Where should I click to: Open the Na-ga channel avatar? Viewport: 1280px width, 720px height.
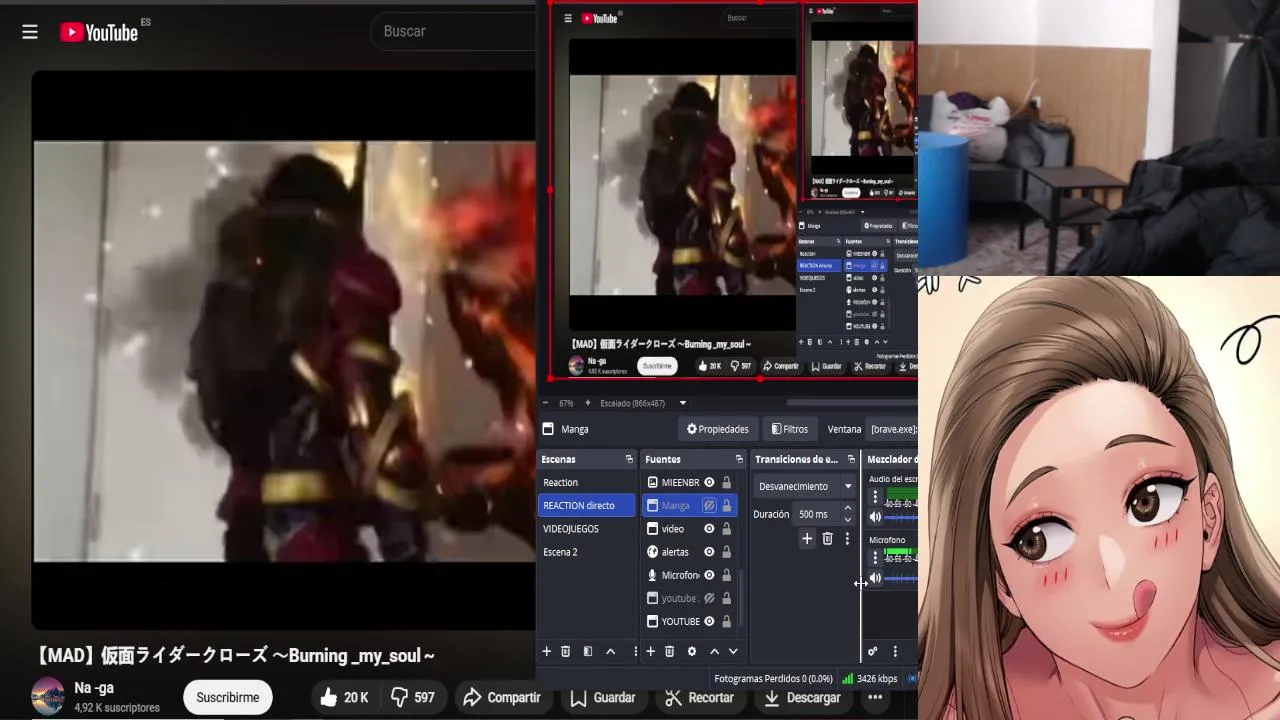[48, 697]
